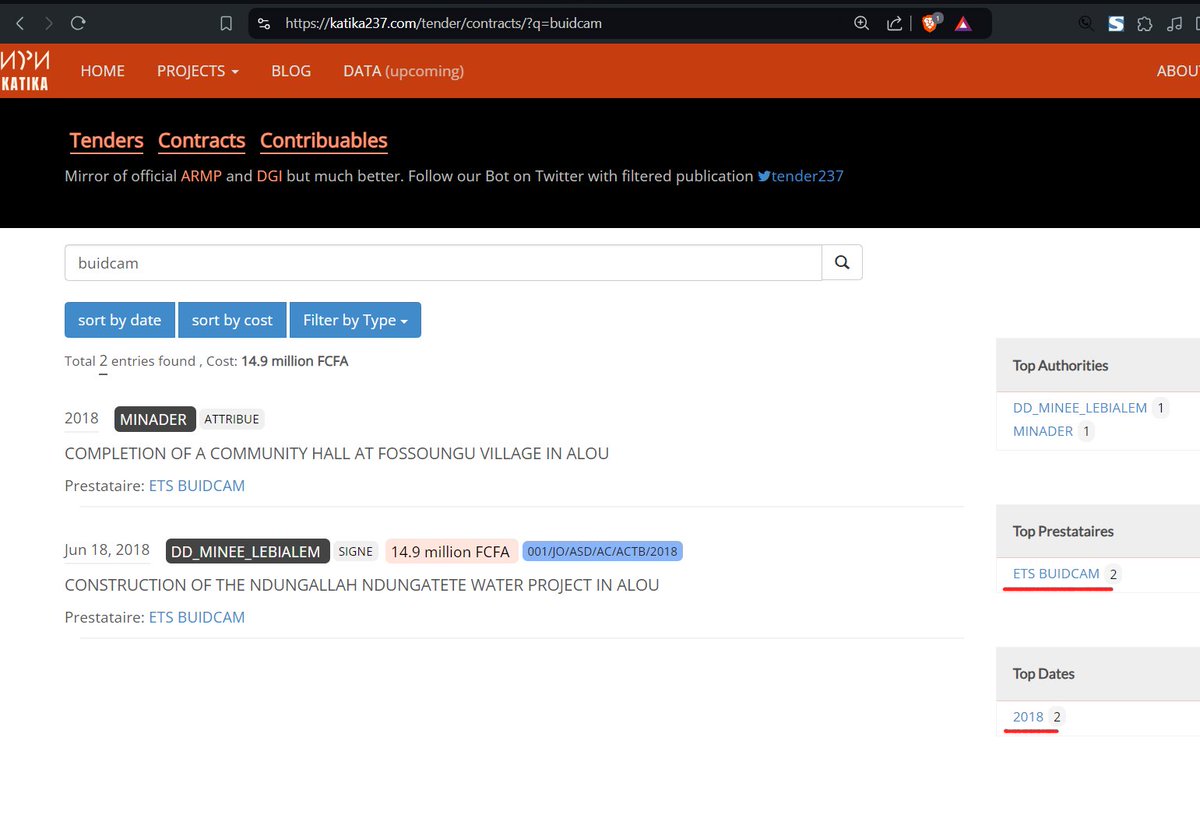
Task: Submit search with magnifier button
Action: pyautogui.click(x=842, y=262)
